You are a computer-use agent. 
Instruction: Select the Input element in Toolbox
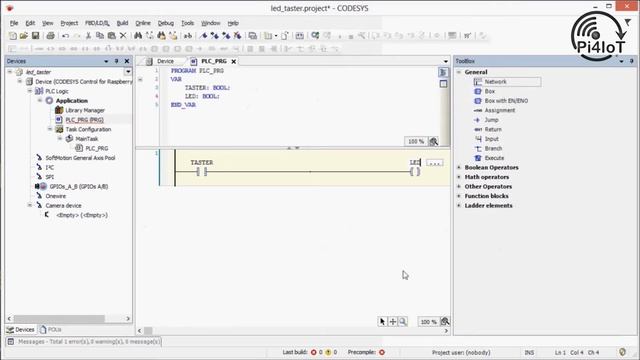pos(486,139)
